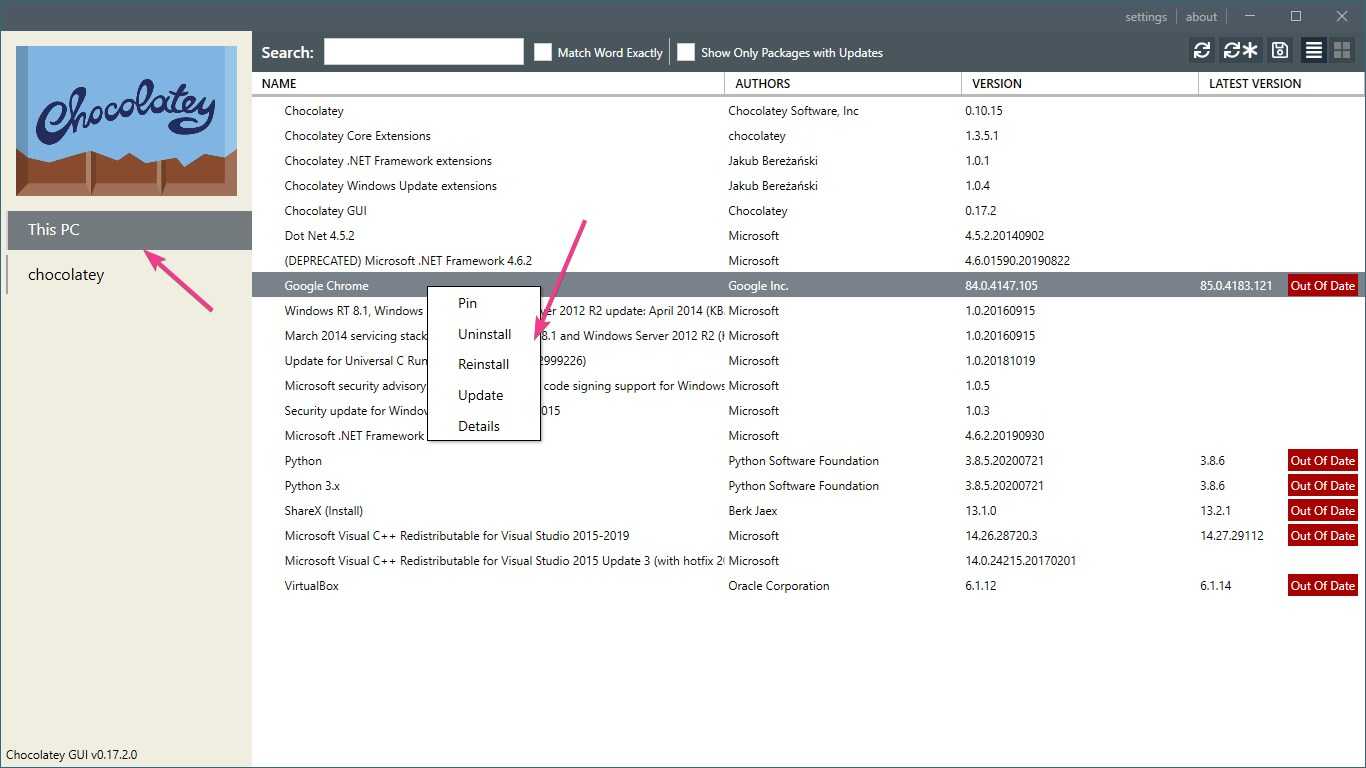Choose Uninstall in context menu

coord(484,334)
